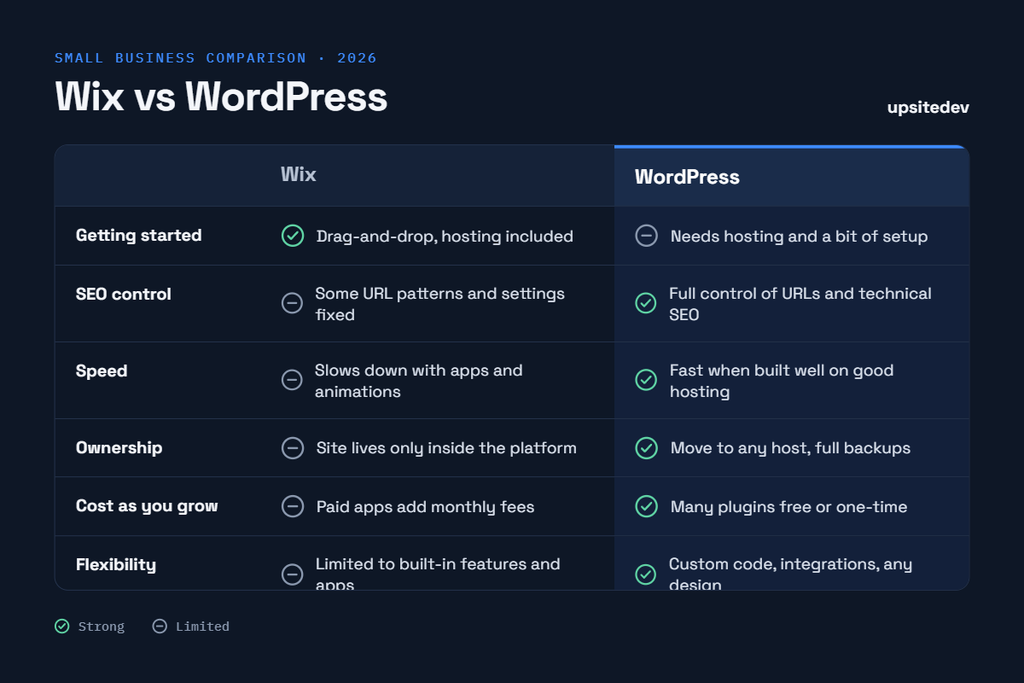The width and height of the screenshot is (1024, 683).
Task: Select the "Speed" row label
Action: point(101,371)
